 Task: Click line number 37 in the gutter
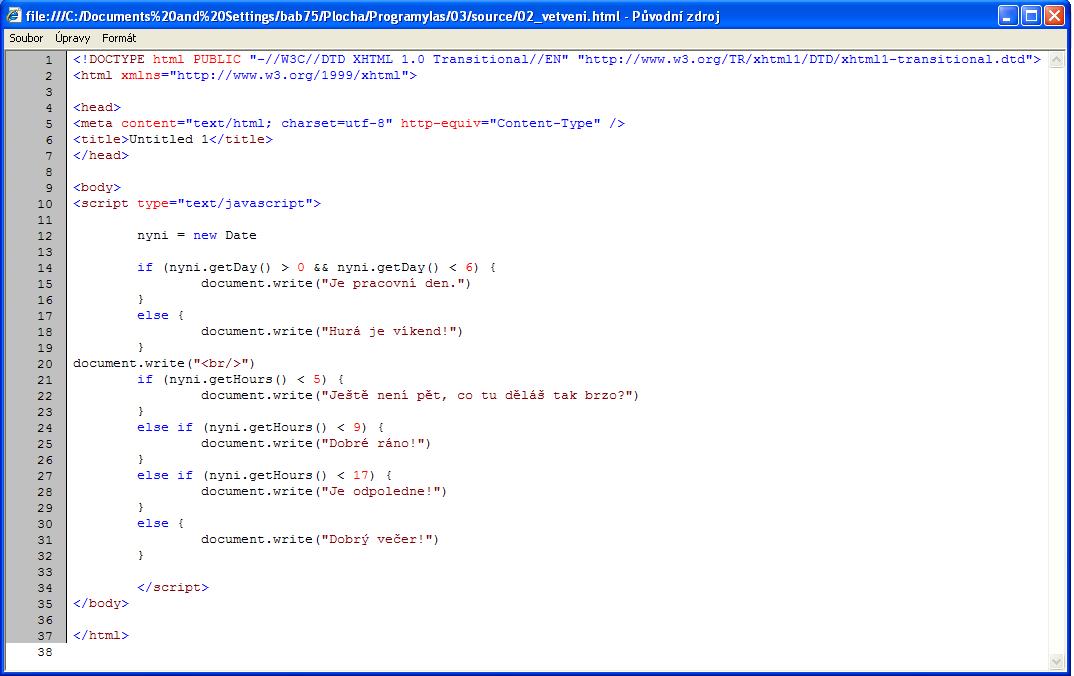[x=44, y=635]
